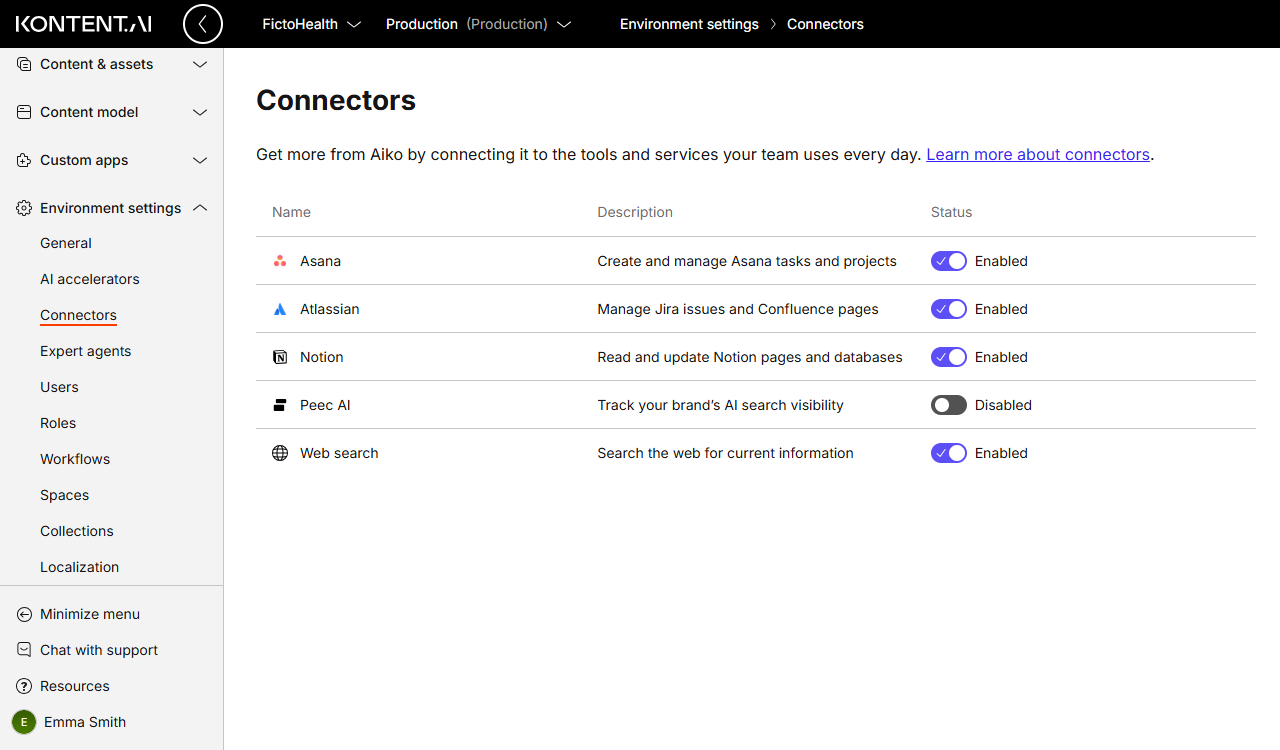Turn off the Notion connector switch
Screen dimensions: 1280x750
pyautogui.click(x=949, y=357)
